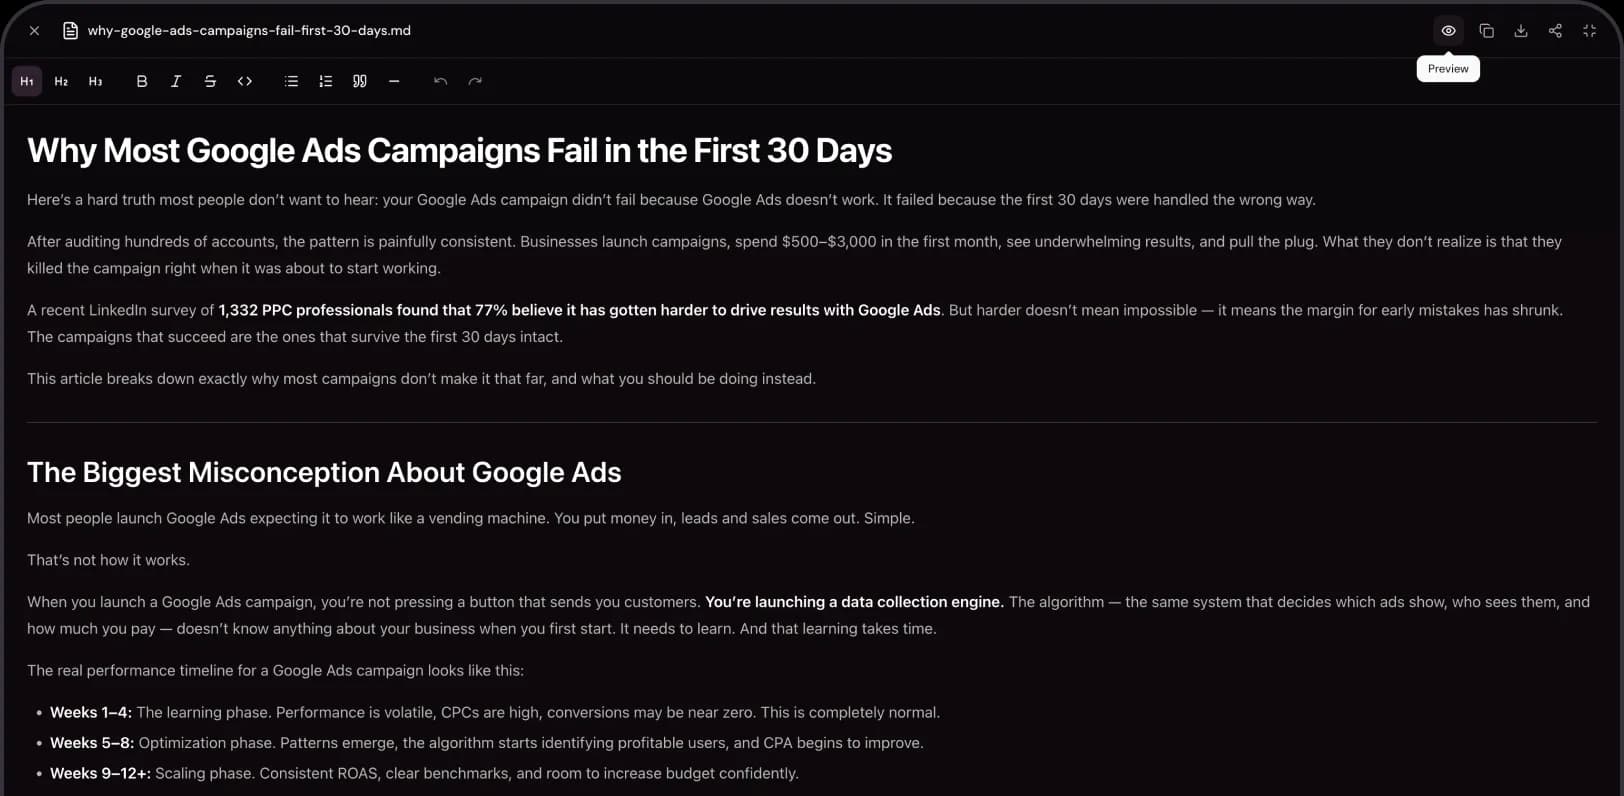Copy document contents
Viewport: 1624px width, 796px height.
point(1487,31)
